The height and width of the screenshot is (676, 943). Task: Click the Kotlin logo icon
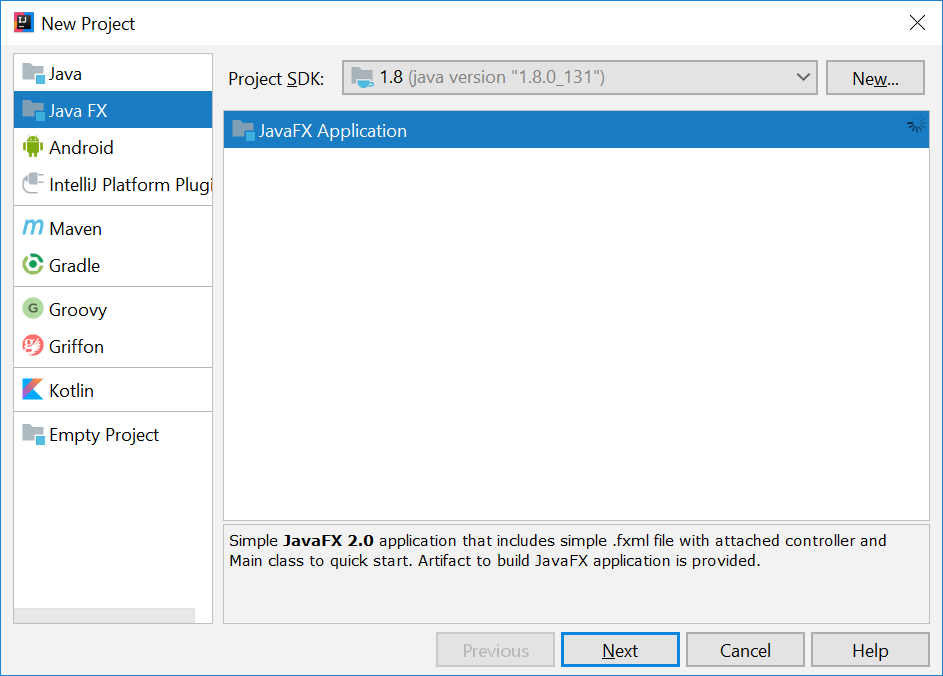[33, 390]
